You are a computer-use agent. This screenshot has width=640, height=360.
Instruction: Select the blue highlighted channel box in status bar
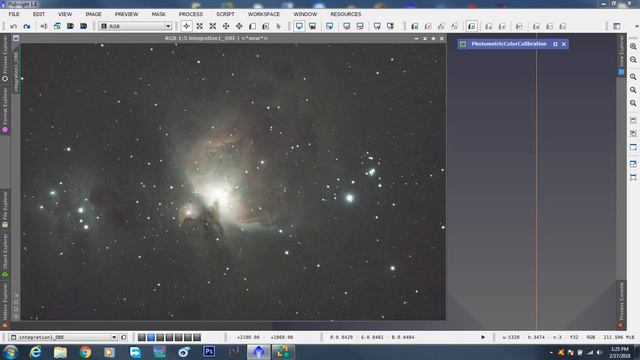151,337
